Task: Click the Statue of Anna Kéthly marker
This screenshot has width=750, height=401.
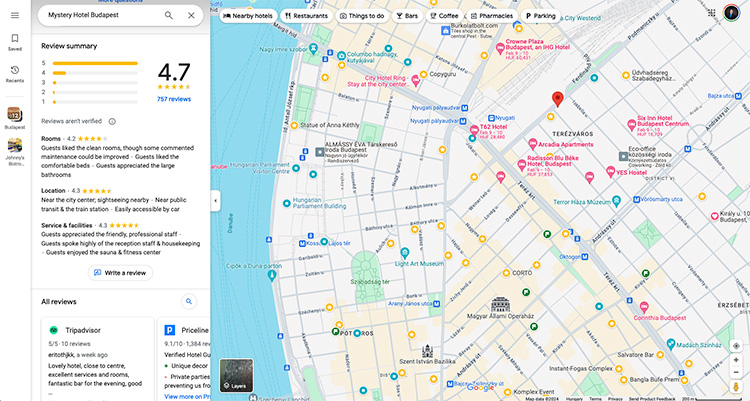Action: tap(294, 125)
